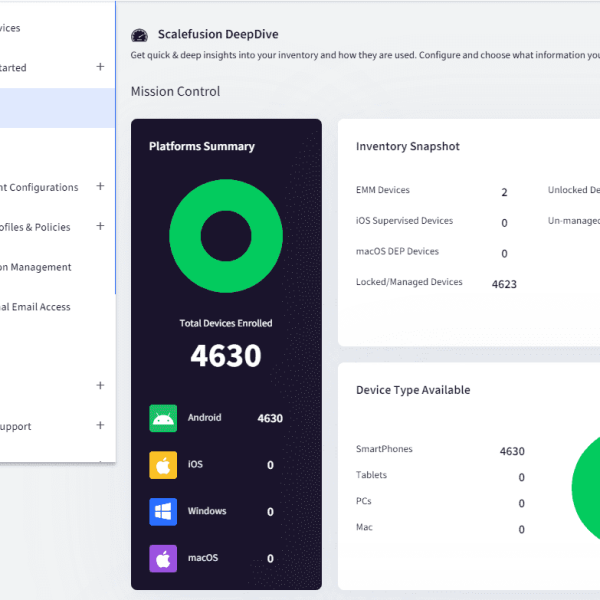Viewport: 600px width, 600px height.
Task: Open the Configurations sidebar item
Action: pyautogui.click(x=39, y=187)
